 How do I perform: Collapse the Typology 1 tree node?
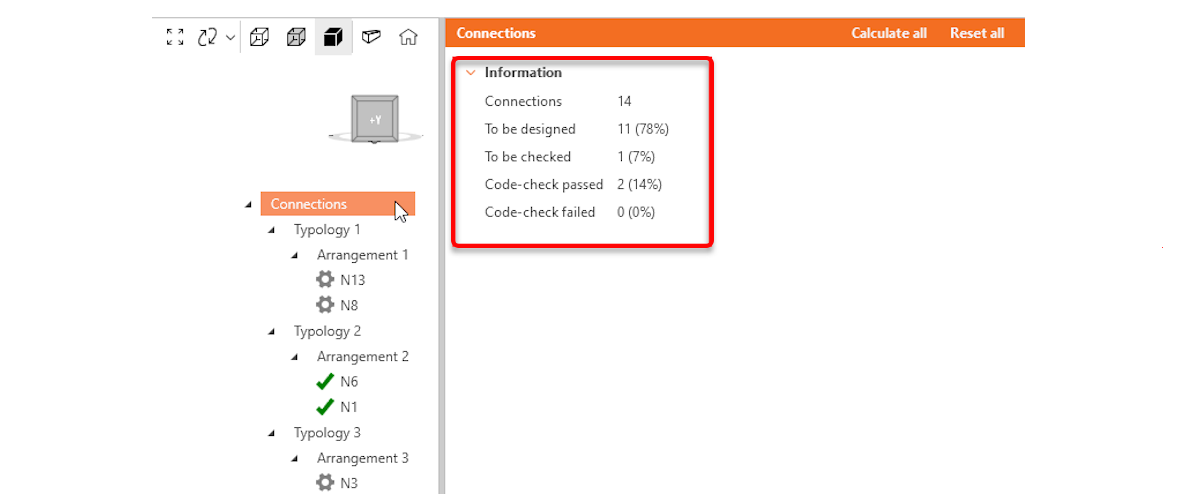[x=271, y=230]
